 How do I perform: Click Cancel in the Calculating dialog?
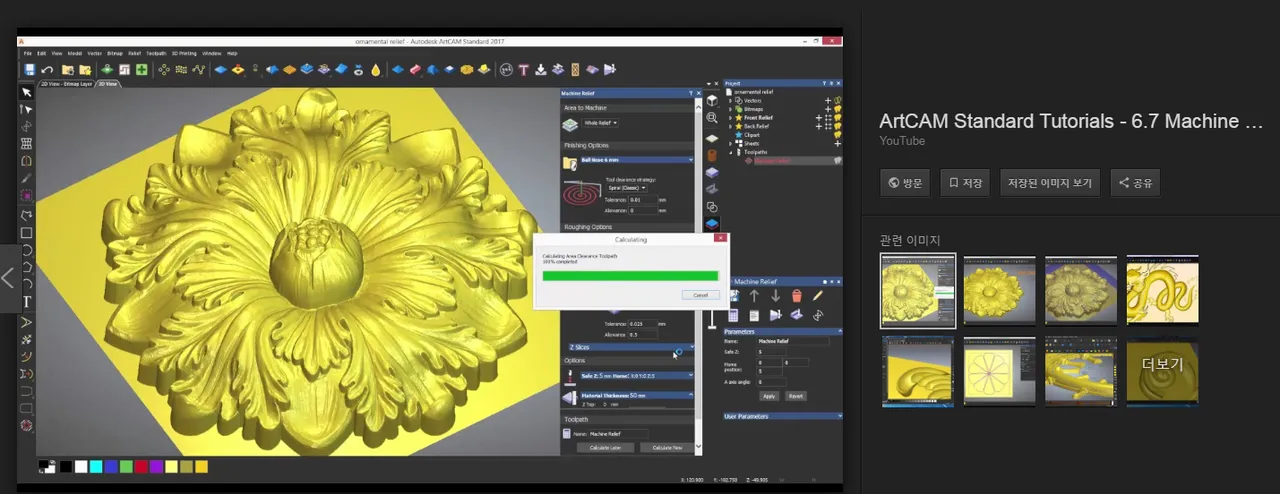700,295
